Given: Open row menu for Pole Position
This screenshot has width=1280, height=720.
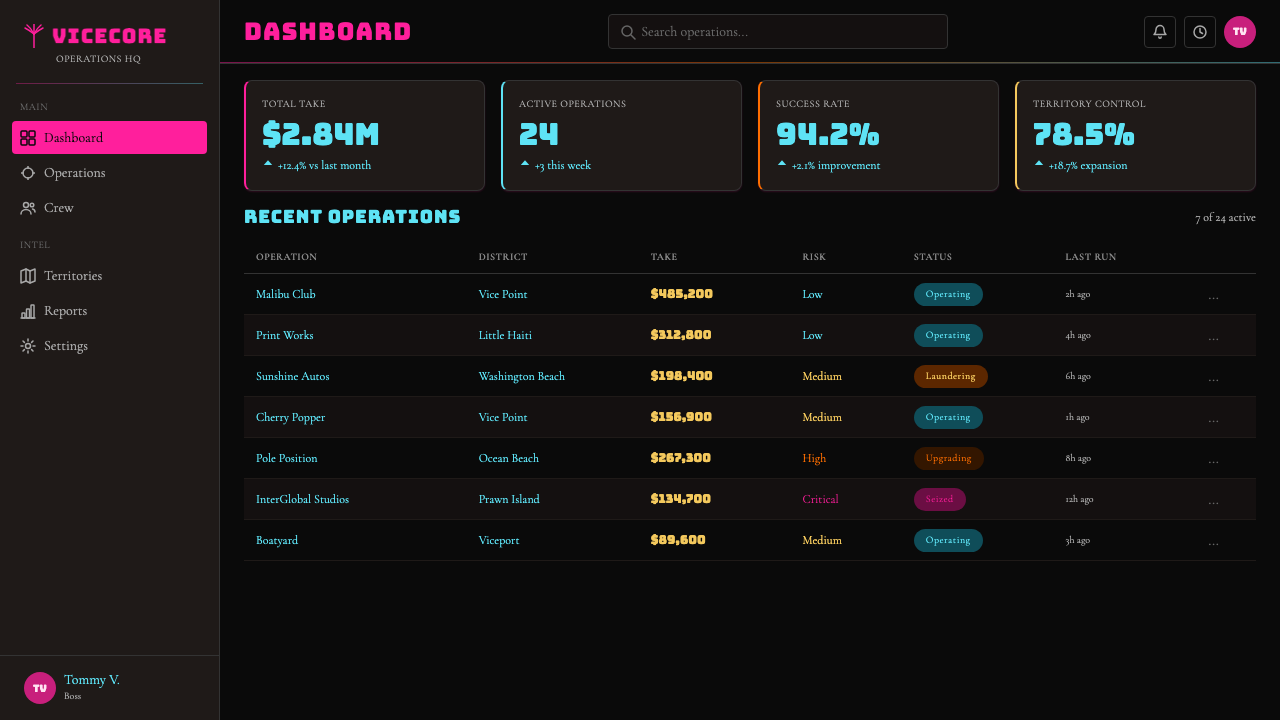Looking at the screenshot, I should (1213, 459).
